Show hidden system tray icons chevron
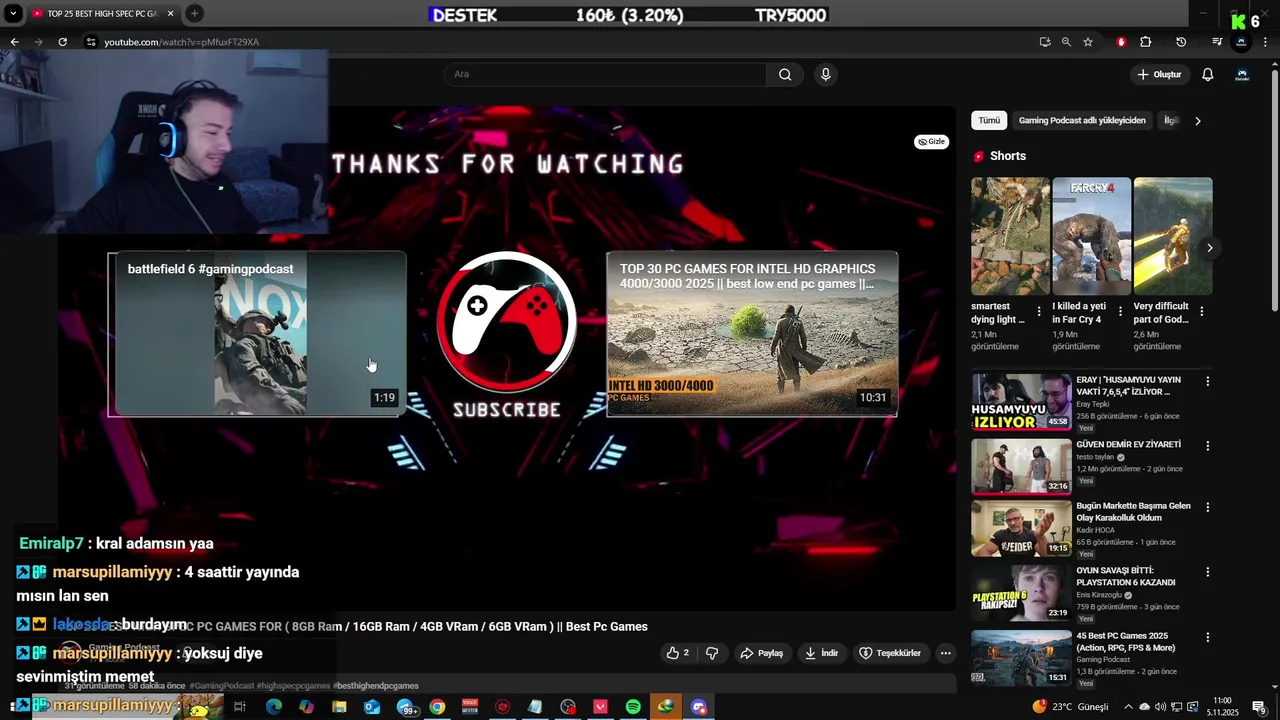 [x=1129, y=707]
